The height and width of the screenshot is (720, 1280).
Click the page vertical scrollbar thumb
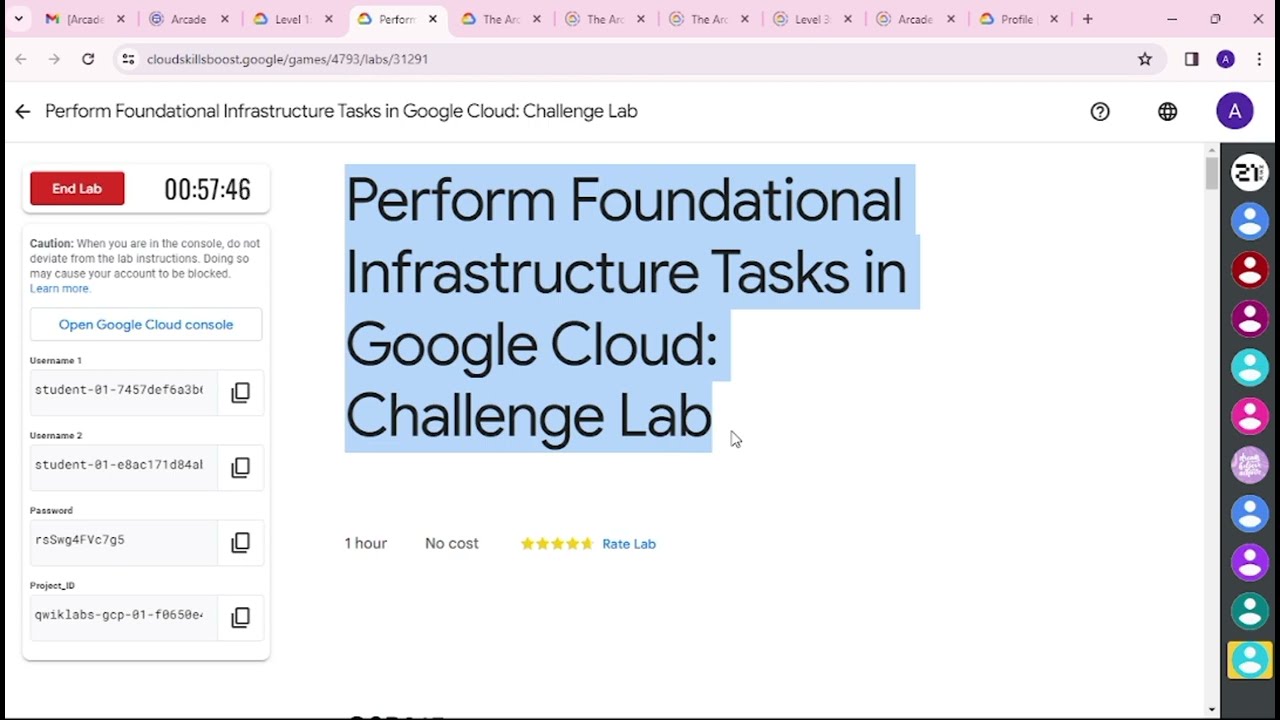click(x=1212, y=173)
